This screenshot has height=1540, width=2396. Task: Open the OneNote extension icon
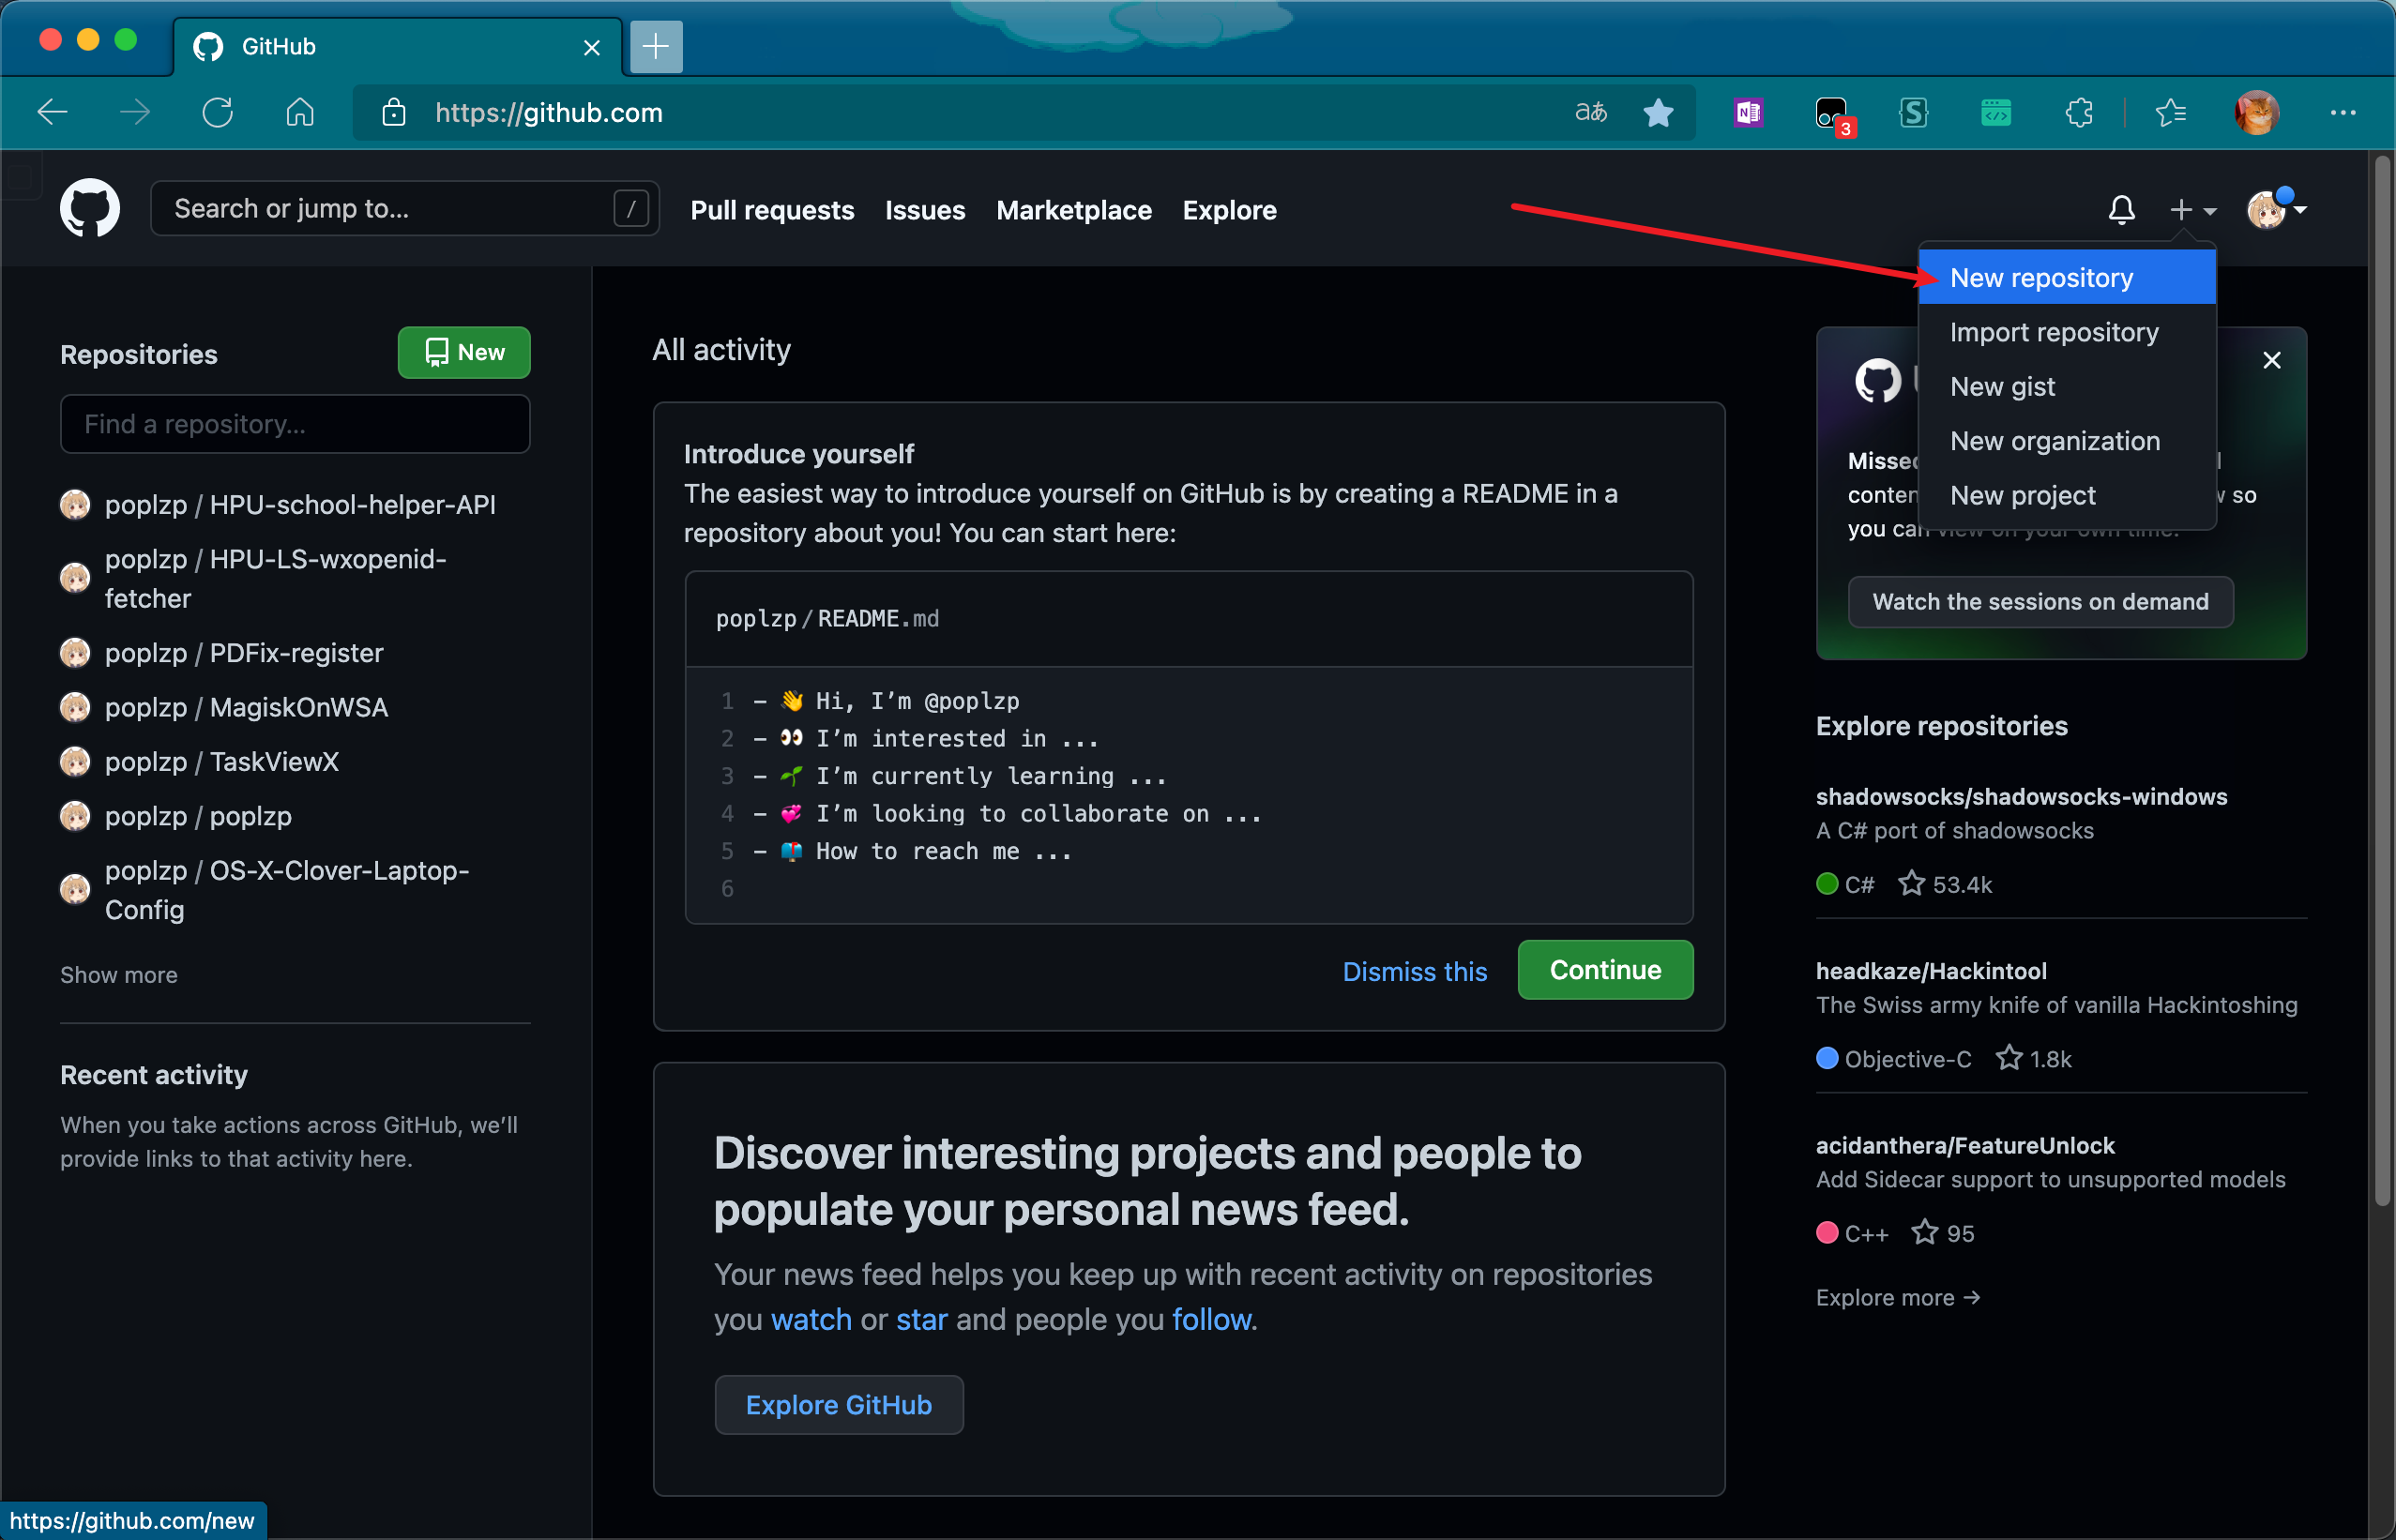pos(1748,112)
